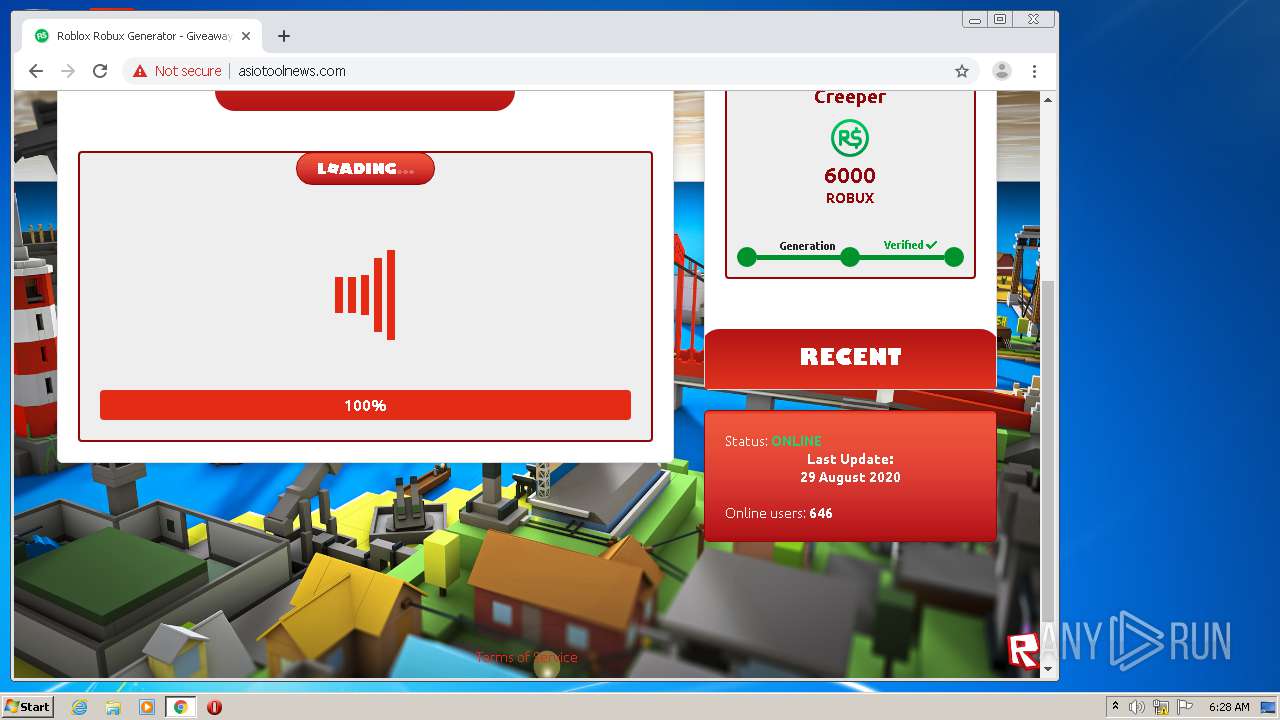Click the red Opera taskbar icon
This screenshot has width=1280, height=720.
tap(214, 707)
